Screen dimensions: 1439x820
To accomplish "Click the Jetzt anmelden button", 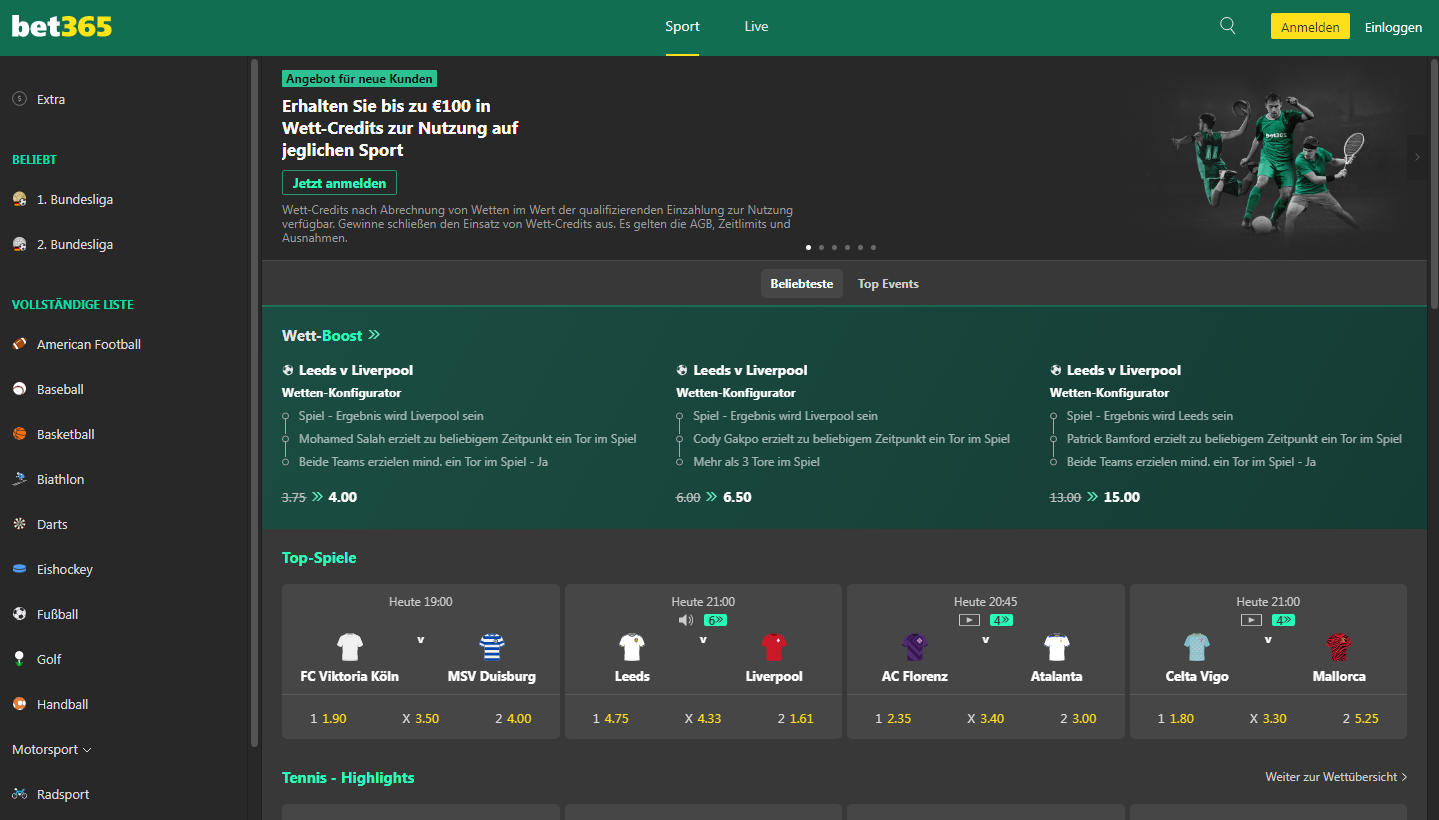I will tap(340, 183).
